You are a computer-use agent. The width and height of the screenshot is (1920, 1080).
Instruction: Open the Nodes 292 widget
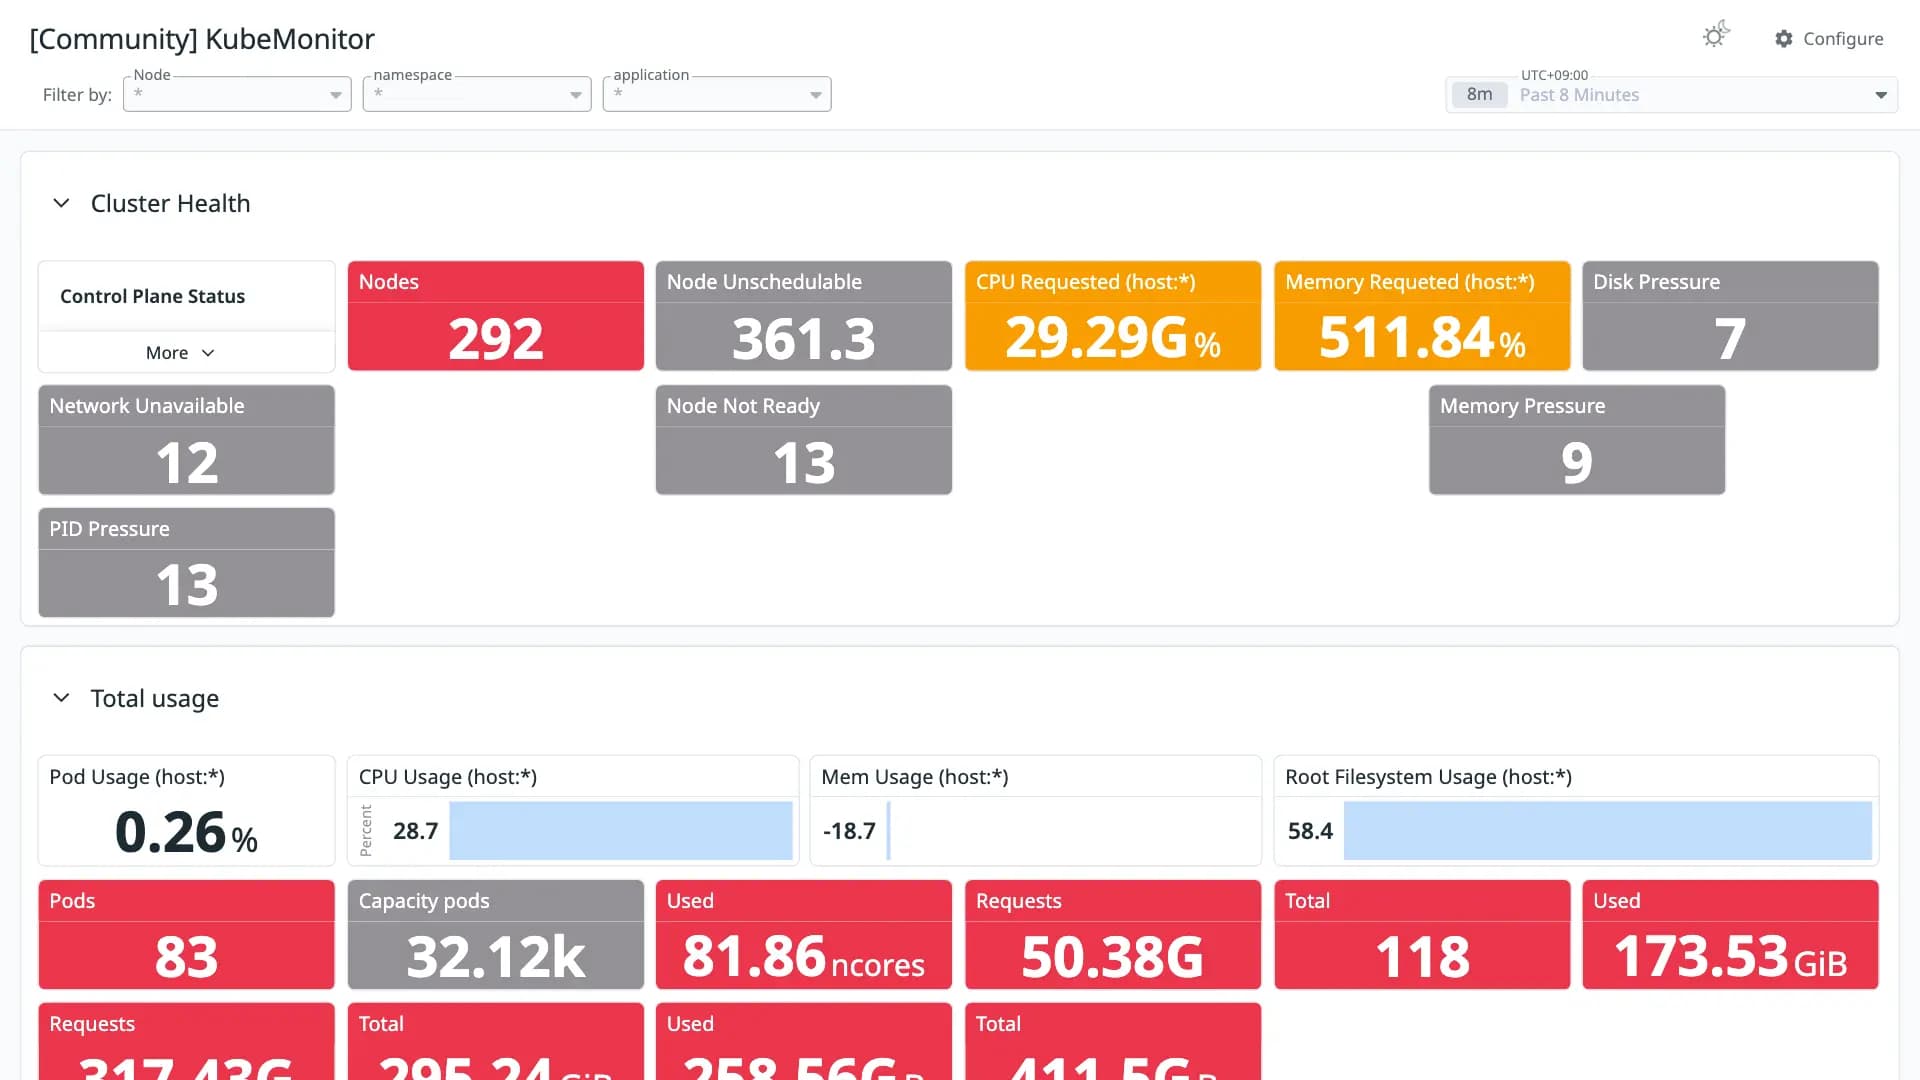(x=496, y=316)
